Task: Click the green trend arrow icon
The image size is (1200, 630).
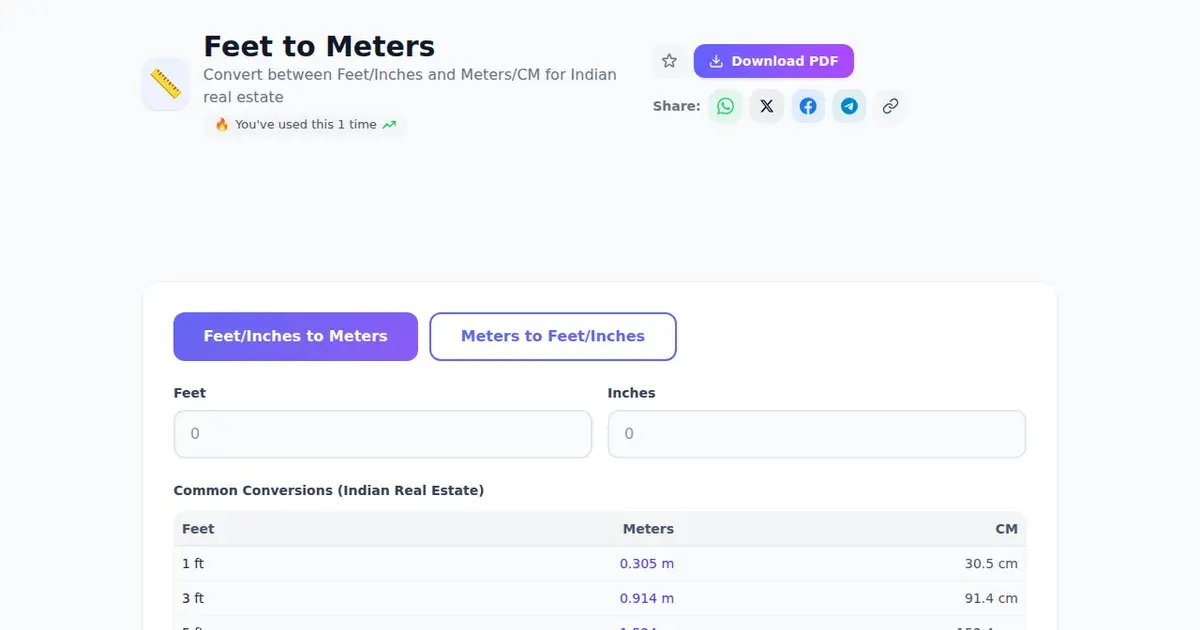Action: point(390,125)
